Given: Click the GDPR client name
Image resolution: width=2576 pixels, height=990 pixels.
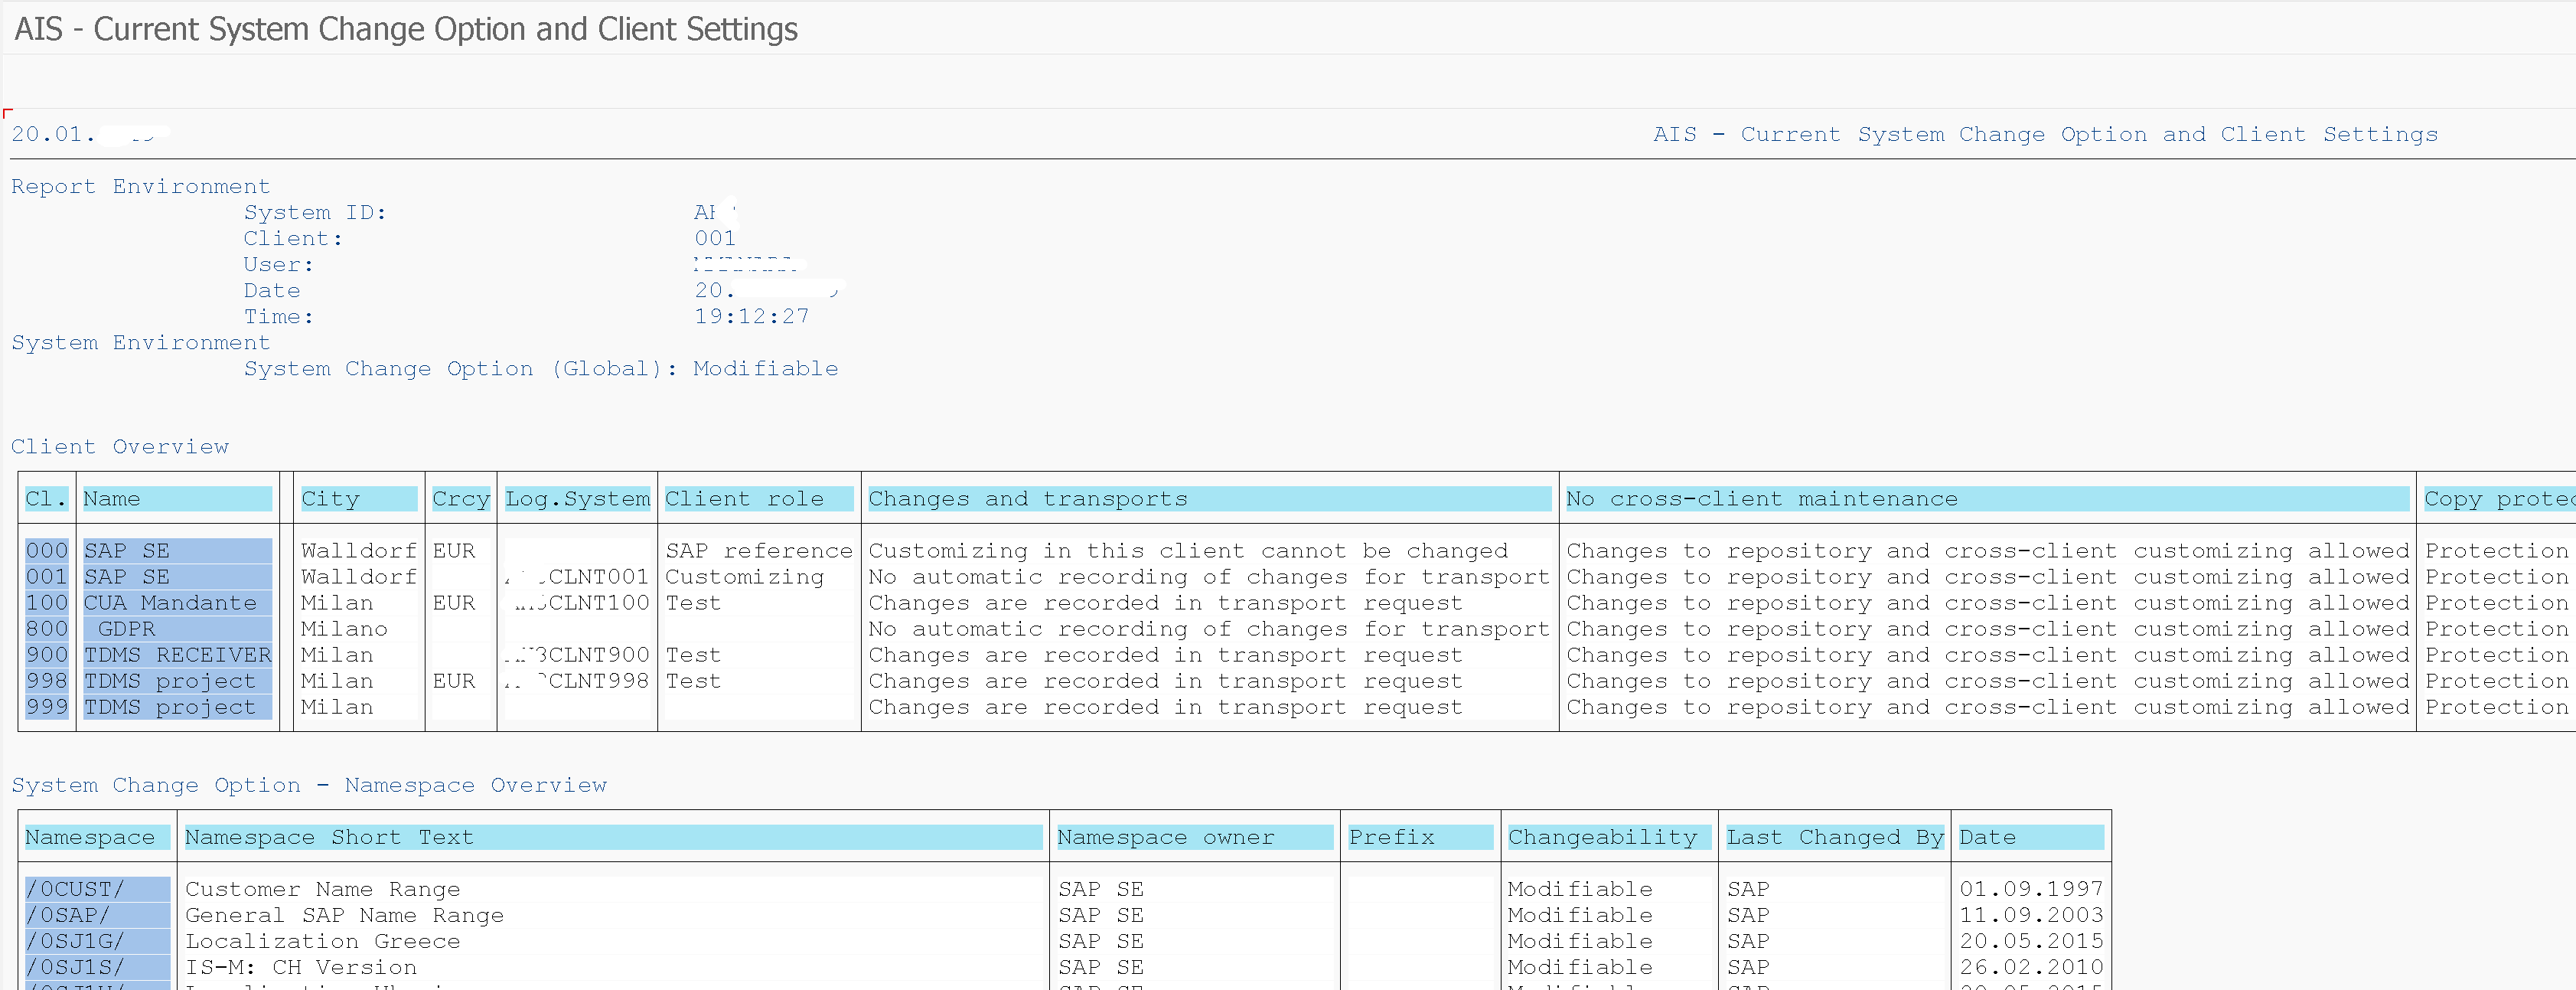Looking at the screenshot, I should coord(177,629).
